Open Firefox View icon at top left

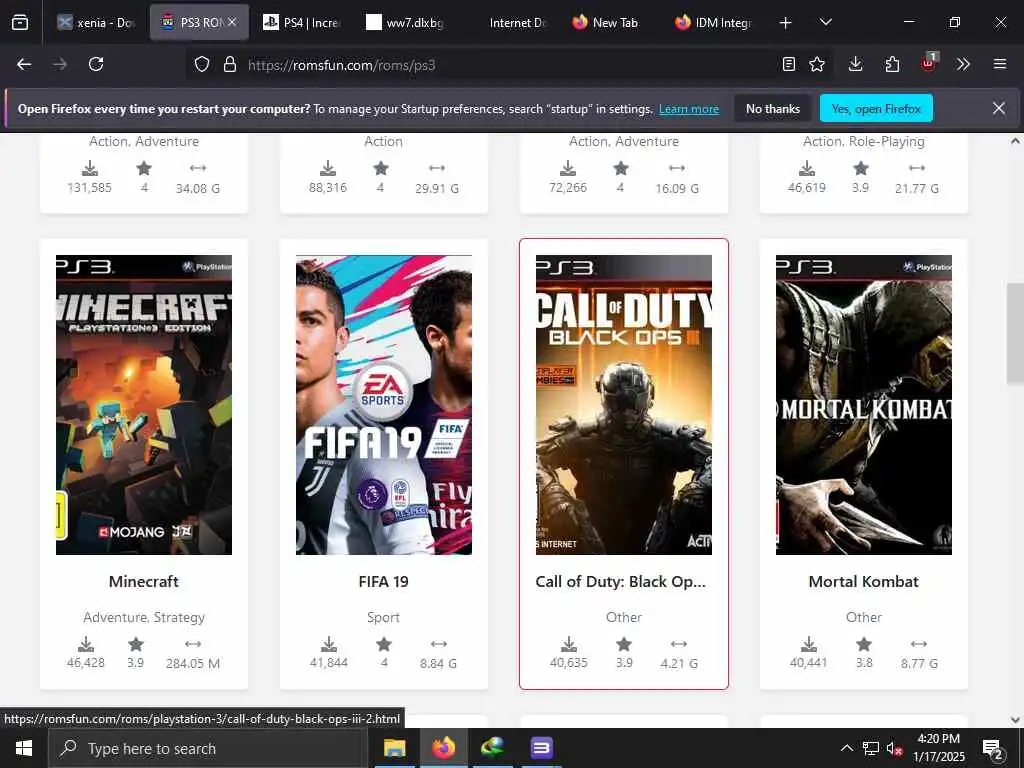pos(20,23)
